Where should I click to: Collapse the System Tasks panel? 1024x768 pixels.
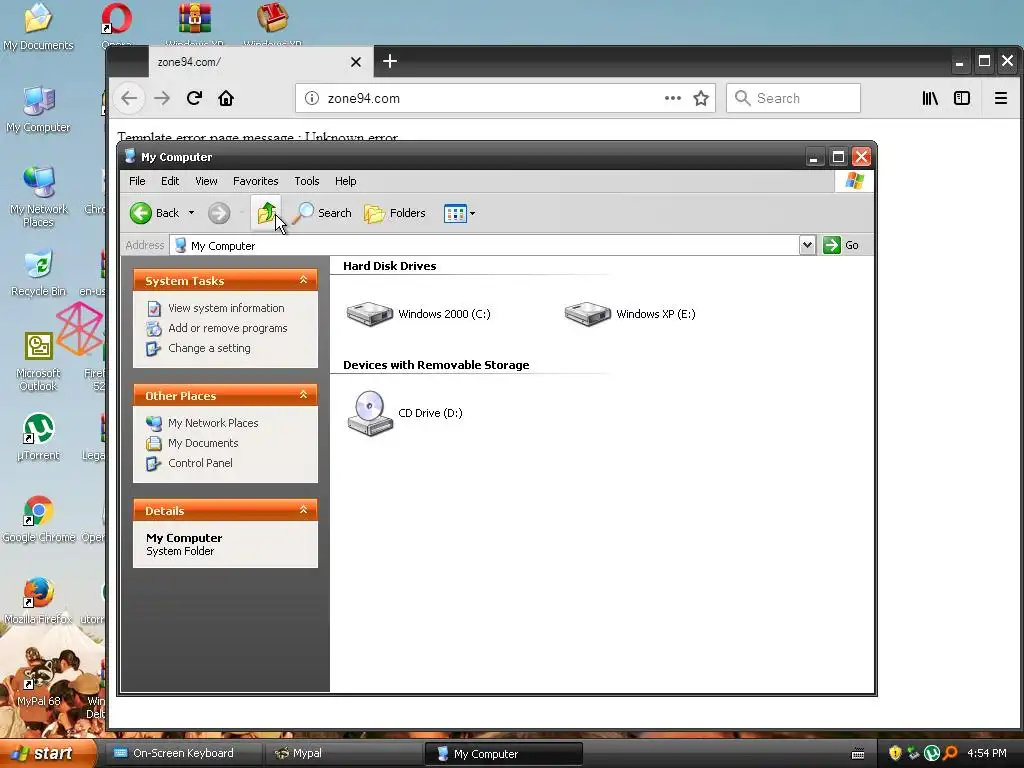[x=303, y=280]
